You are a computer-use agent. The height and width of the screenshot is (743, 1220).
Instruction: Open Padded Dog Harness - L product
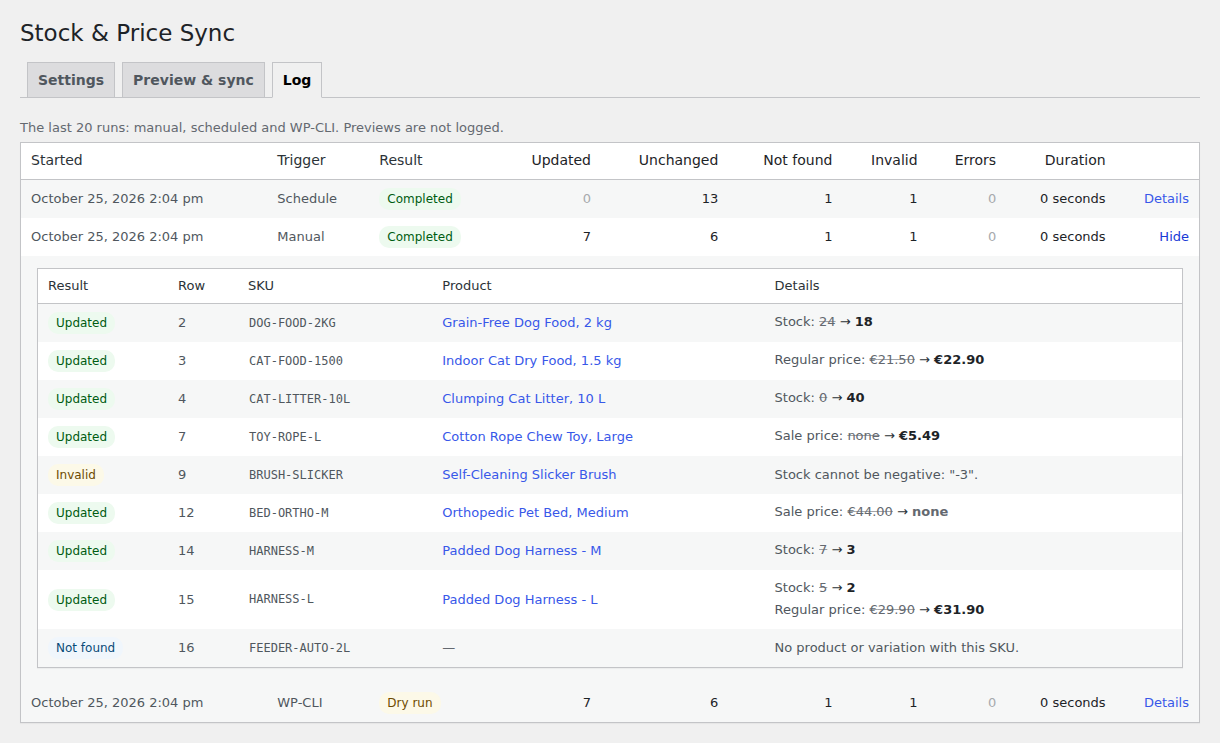tap(520, 600)
